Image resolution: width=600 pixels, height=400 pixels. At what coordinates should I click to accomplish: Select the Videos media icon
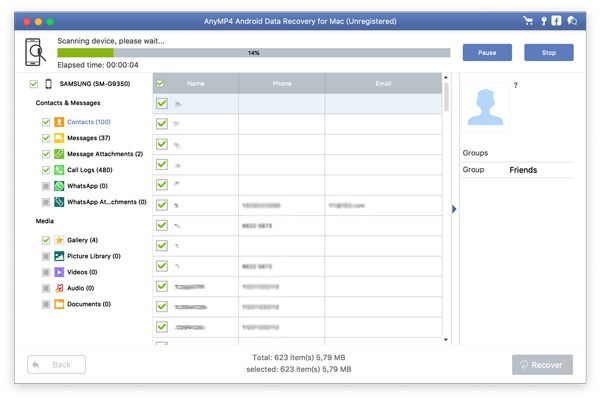coord(59,272)
